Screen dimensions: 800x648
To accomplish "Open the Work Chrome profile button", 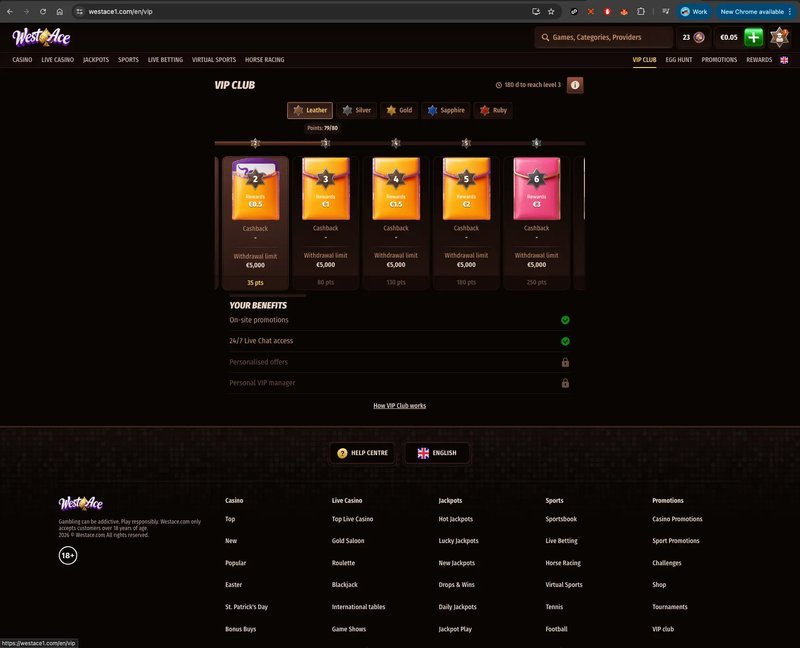I will point(694,11).
